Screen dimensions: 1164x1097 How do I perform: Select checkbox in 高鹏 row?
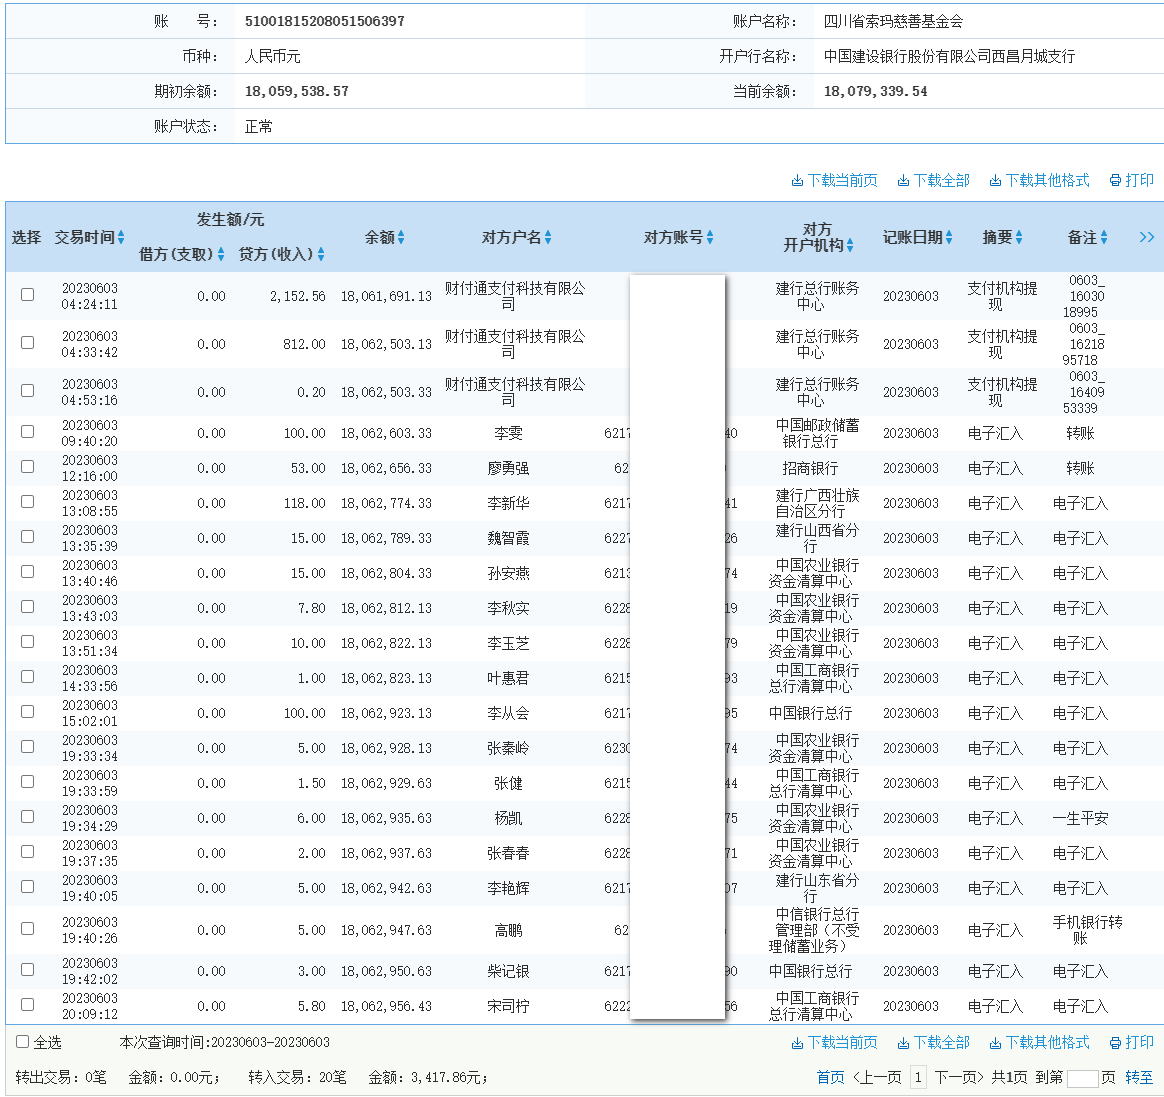coord(27,929)
